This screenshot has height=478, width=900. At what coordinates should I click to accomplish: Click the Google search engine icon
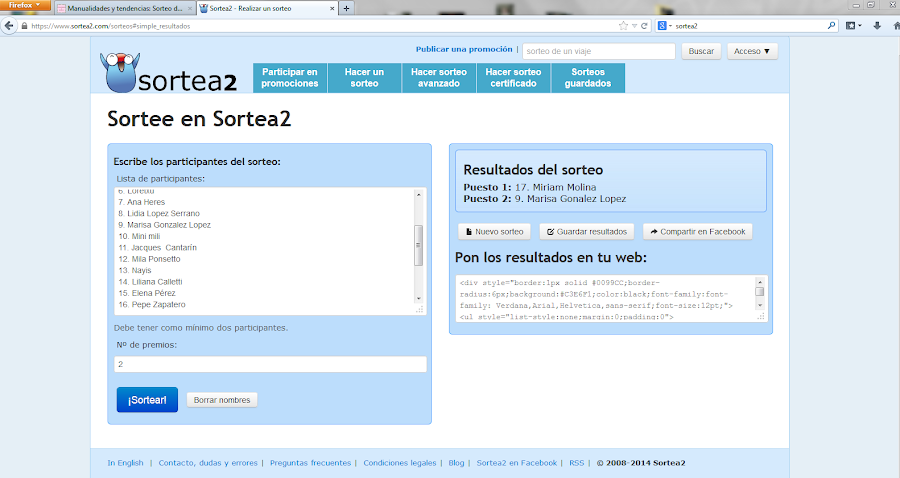click(662, 26)
